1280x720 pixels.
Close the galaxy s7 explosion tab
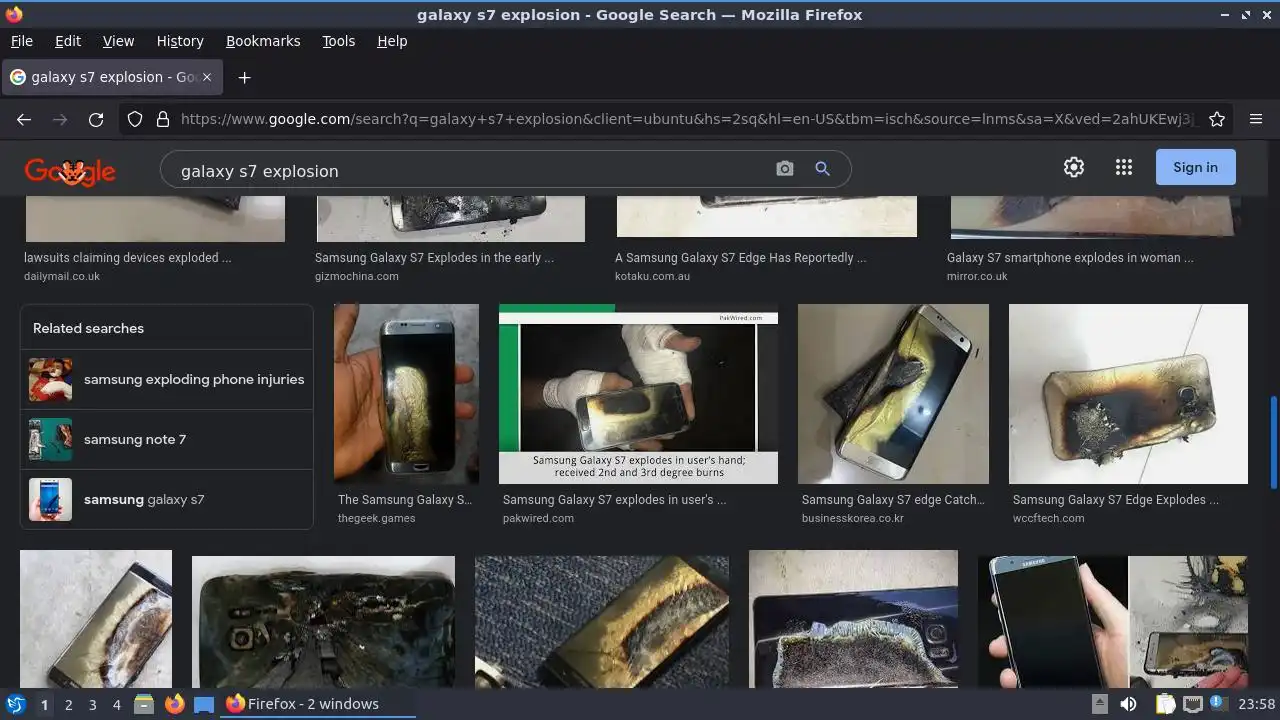(x=207, y=77)
